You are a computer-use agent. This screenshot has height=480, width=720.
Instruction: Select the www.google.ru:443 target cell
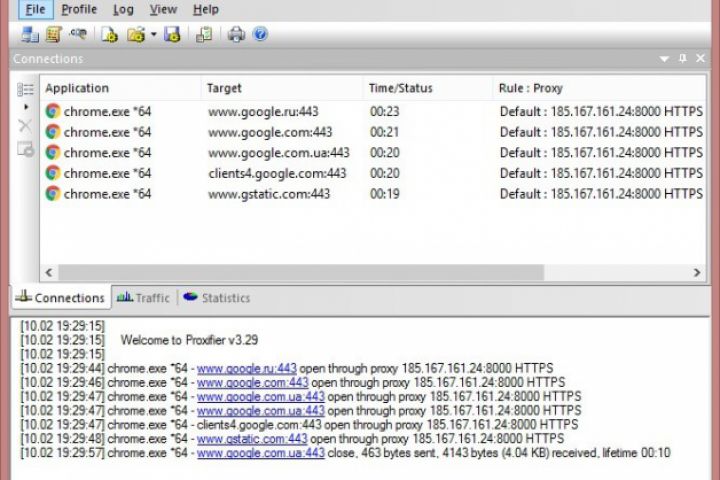coord(263,112)
